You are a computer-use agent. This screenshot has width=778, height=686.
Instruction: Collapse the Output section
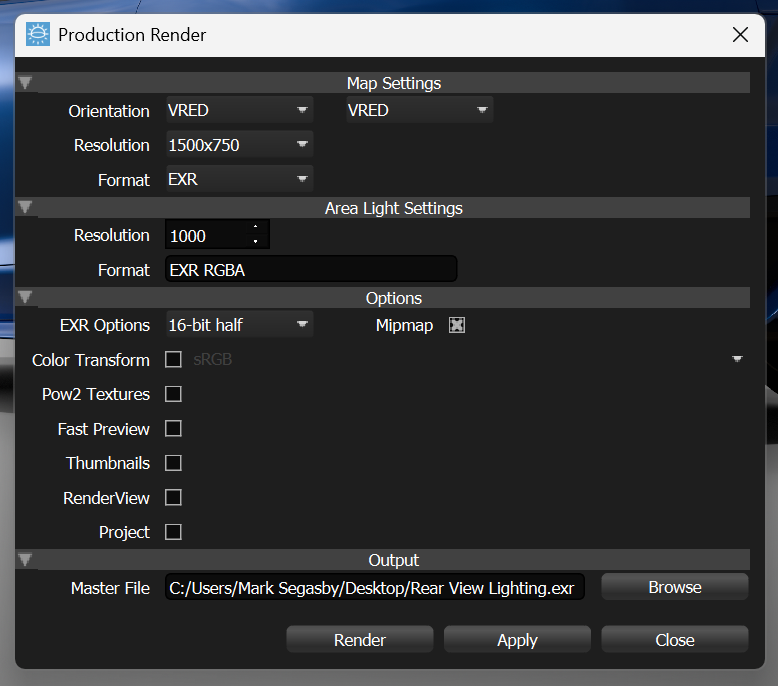(25, 560)
